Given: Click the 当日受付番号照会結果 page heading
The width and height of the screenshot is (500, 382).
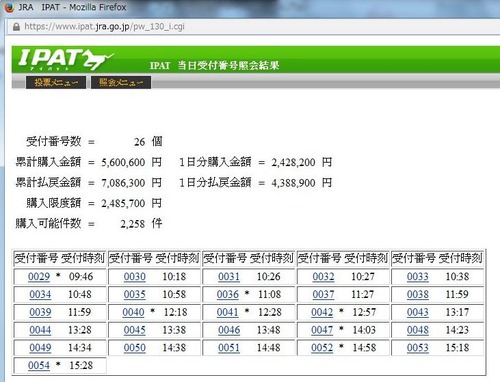Looking at the screenshot, I should point(228,65).
